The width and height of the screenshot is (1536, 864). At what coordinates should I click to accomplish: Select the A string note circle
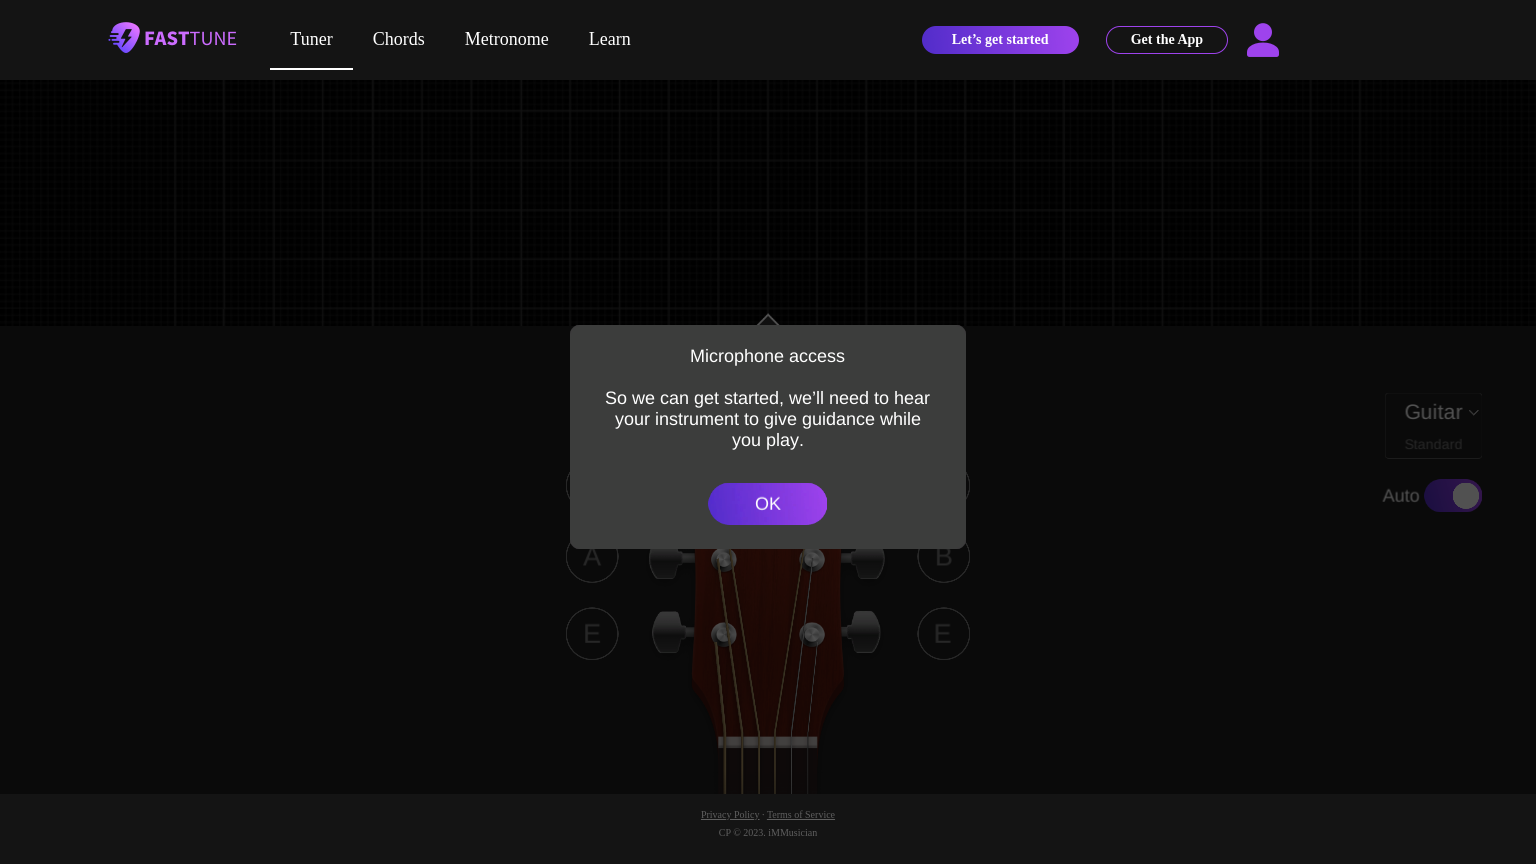(x=592, y=557)
